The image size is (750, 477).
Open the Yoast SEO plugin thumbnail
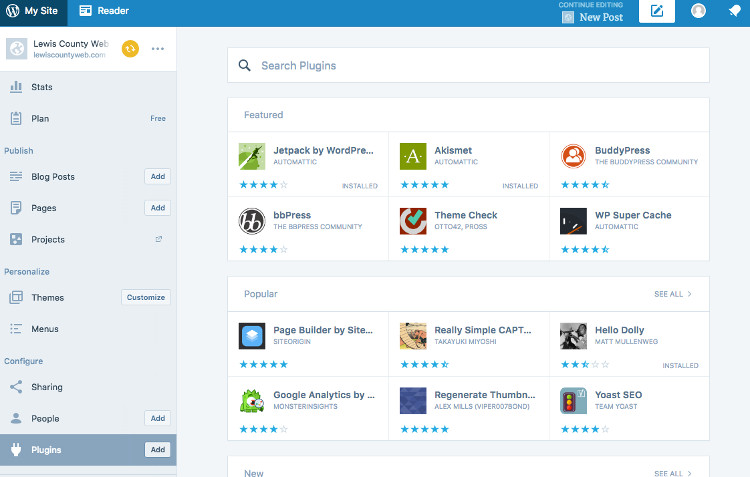pyautogui.click(x=573, y=400)
